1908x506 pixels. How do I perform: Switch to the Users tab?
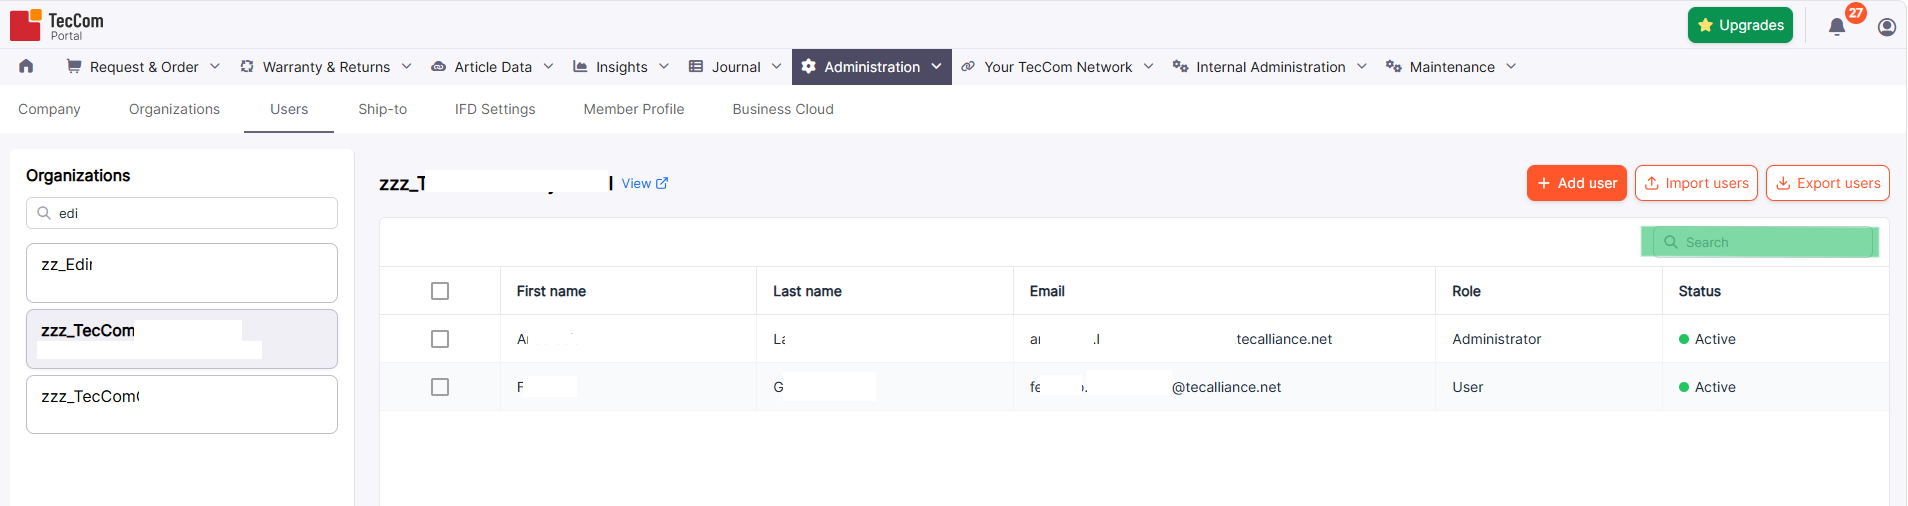[x=289, y=109]
